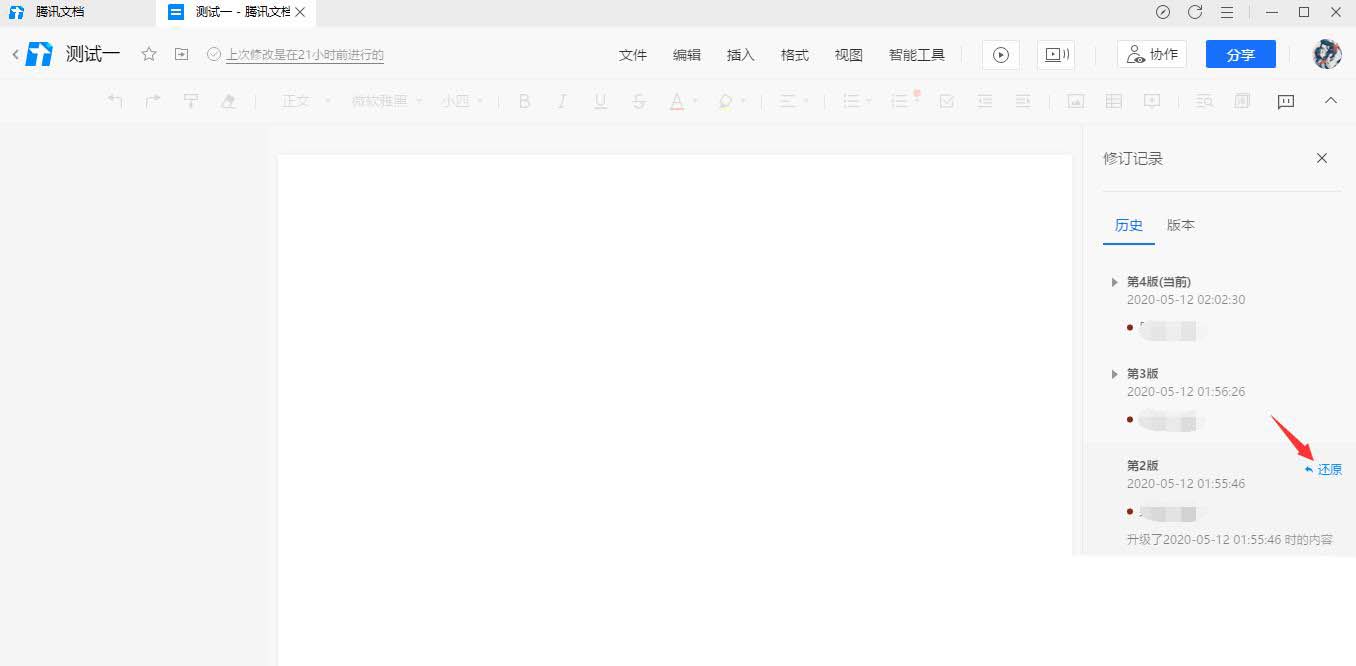Insert a to-do checkbox list
The height and width of the screenshot is (666, 1356).
click(x=947, y=101)
